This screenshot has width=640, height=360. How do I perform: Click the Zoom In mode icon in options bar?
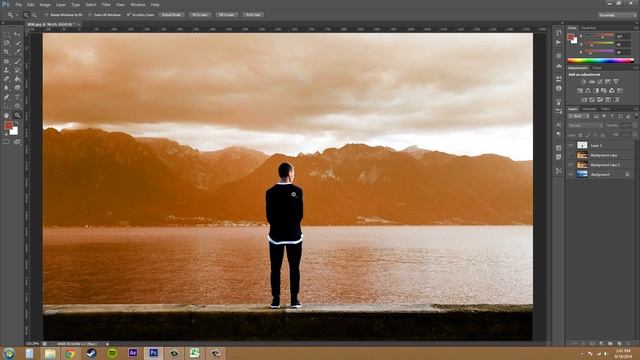[x=26, y=15]
